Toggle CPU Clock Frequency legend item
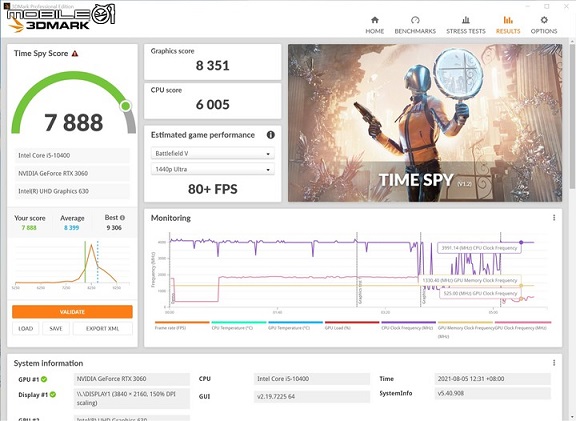 pyautogui.click(x=408, y=325)
